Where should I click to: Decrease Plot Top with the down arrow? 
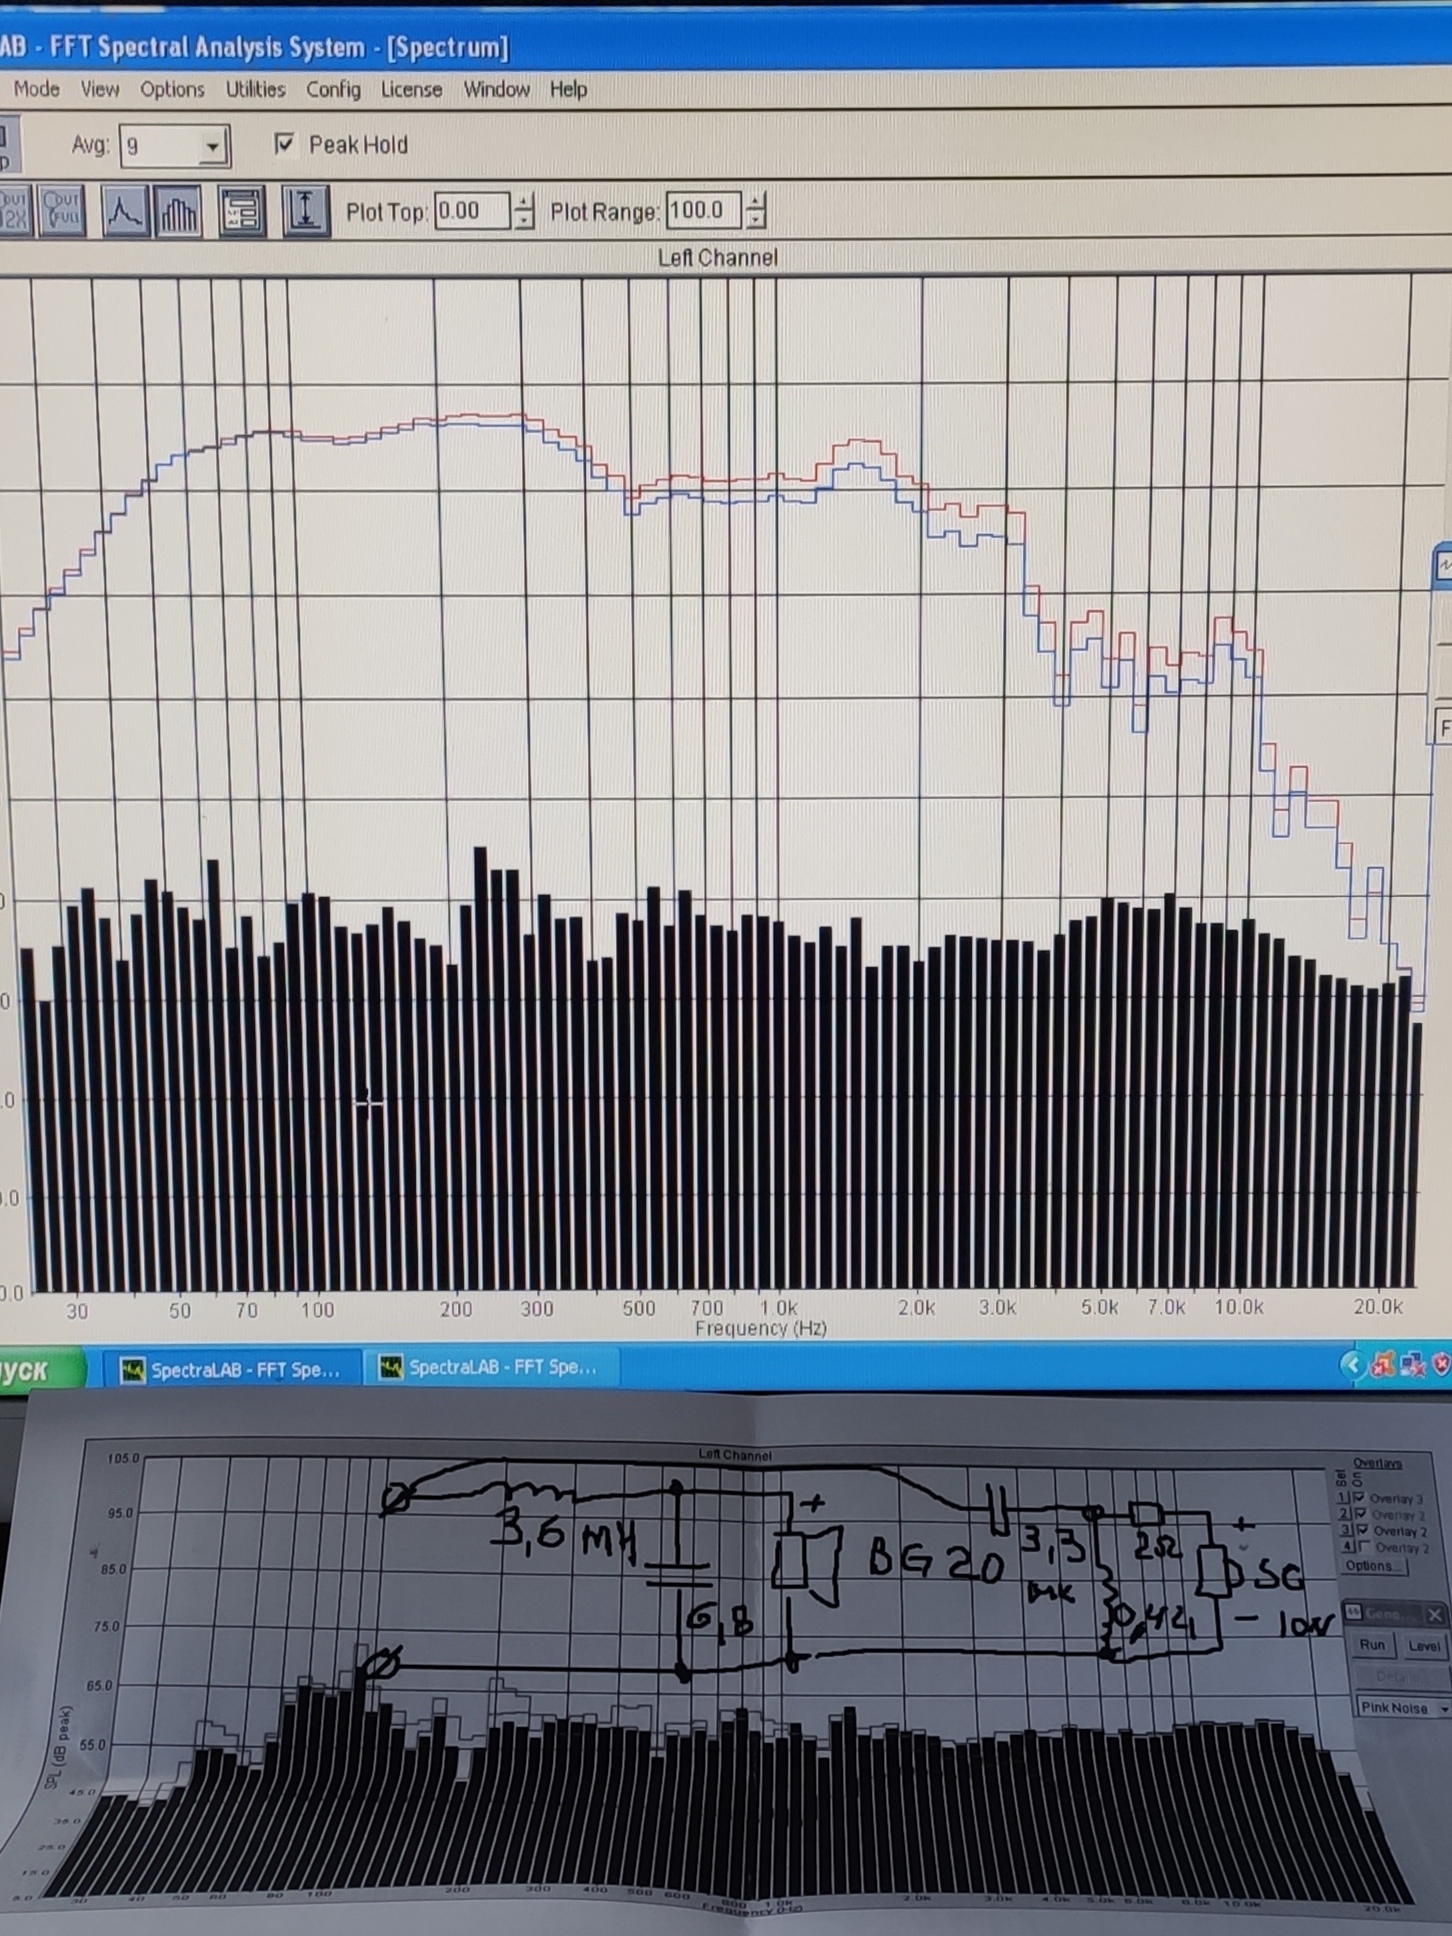[524, 220]
